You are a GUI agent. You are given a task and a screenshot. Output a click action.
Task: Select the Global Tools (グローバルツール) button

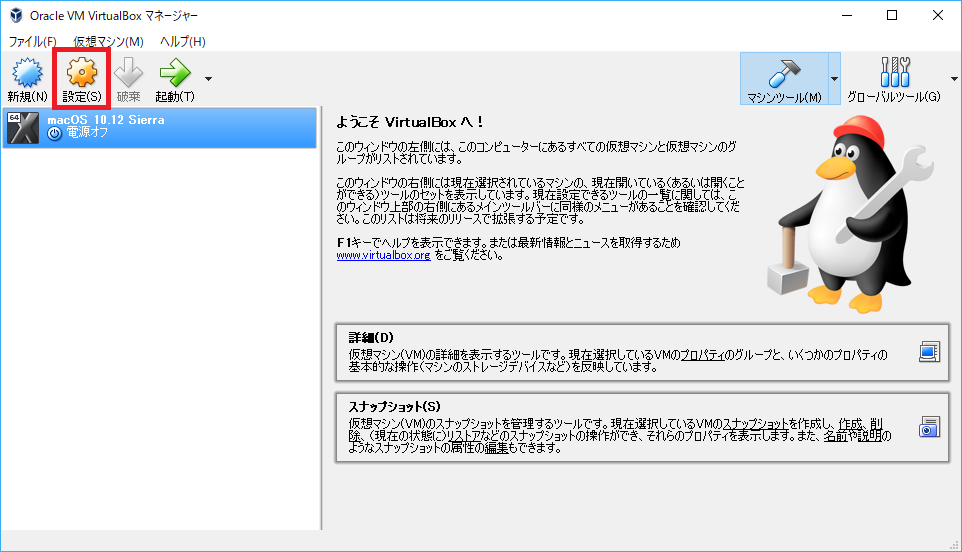(894, 79)
